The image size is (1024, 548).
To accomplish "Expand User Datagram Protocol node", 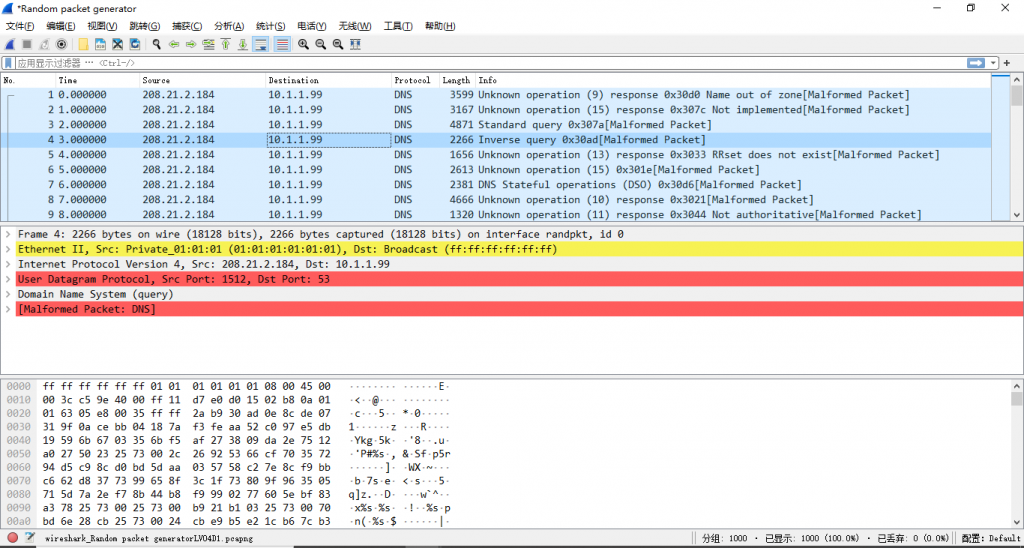I will tap(7, 279).
